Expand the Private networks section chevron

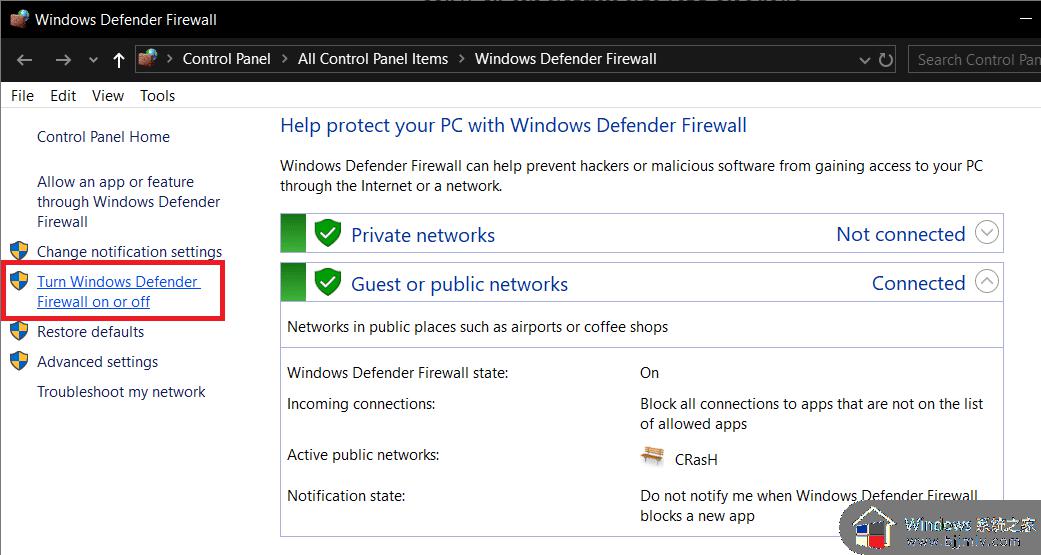click(987, 233)
